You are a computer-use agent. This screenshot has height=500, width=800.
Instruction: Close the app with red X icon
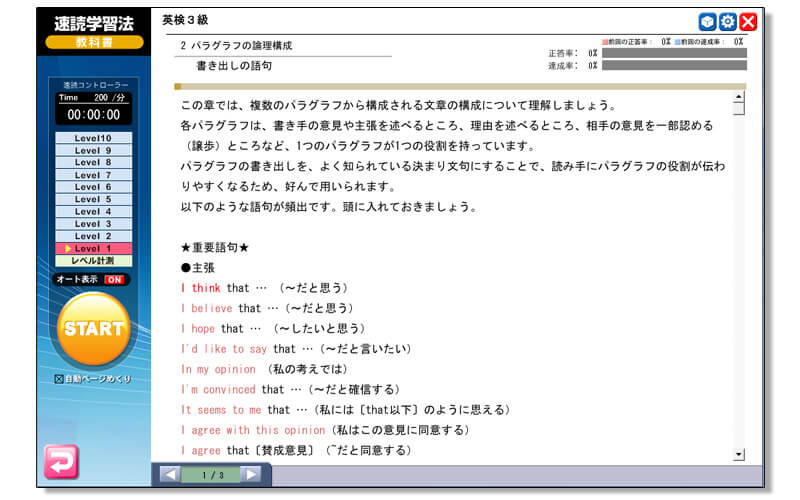(x=748, y=22)
